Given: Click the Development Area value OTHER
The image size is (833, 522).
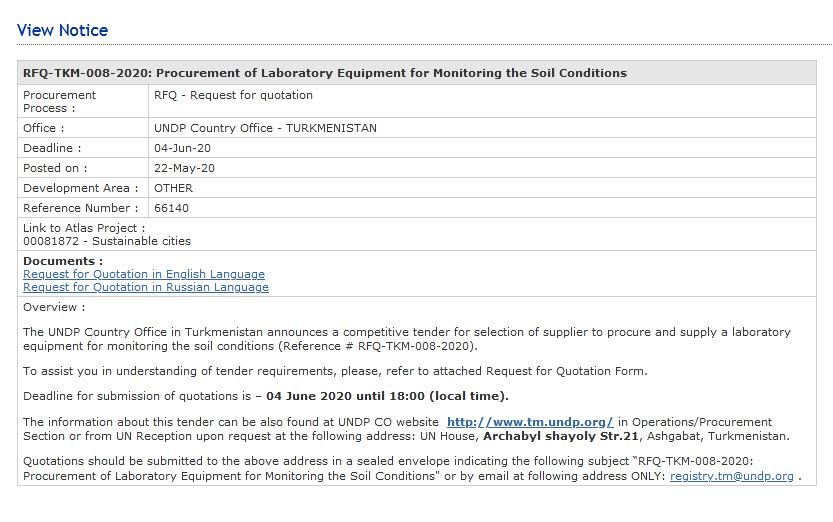Looking at the screenshot, I should [173, 188].
